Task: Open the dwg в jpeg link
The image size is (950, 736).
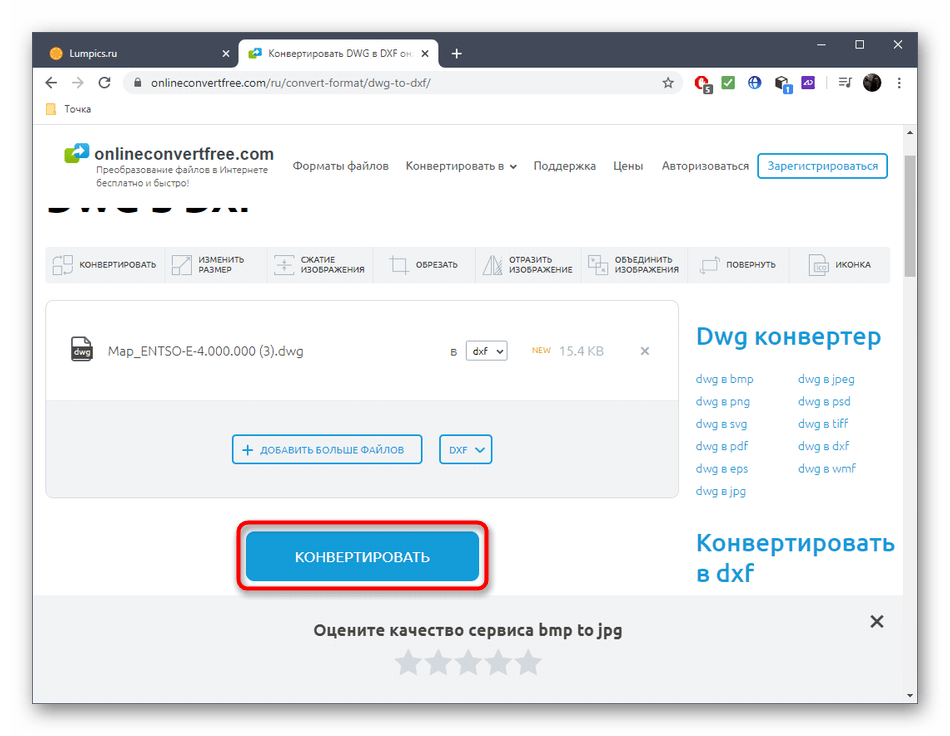Action: [x=826, y=379]
